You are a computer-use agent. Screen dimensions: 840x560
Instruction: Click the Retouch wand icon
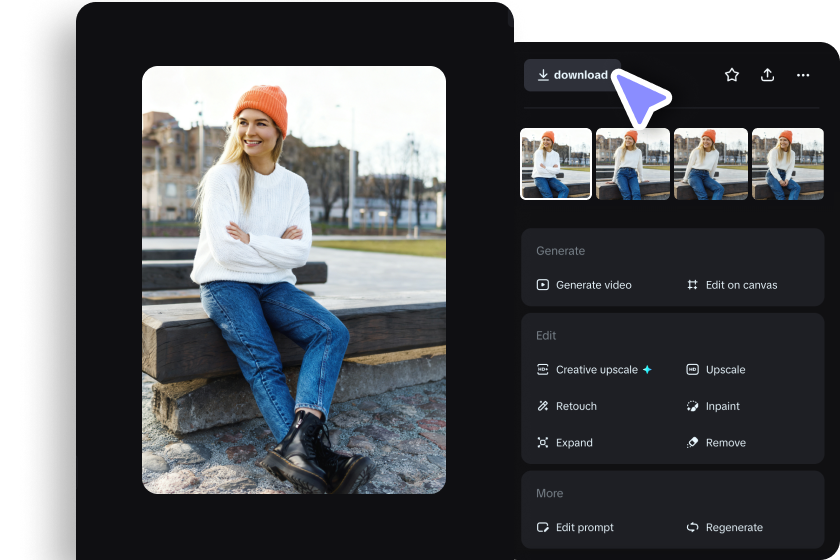pos(543,406)
